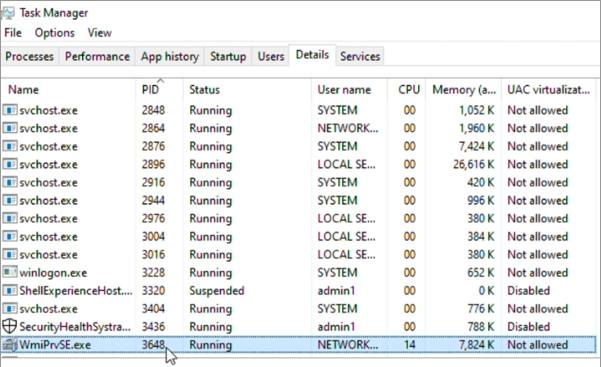Image resolution: width=601 pixels, height=367 pixels.
Task: Click Not allowed in winlogon.exe row
Action: tap(538, 273)
